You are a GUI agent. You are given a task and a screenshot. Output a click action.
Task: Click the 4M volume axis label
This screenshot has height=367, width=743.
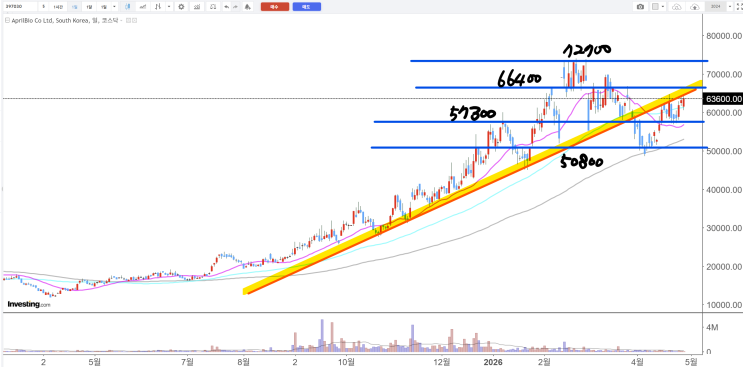tap(713, 328)
